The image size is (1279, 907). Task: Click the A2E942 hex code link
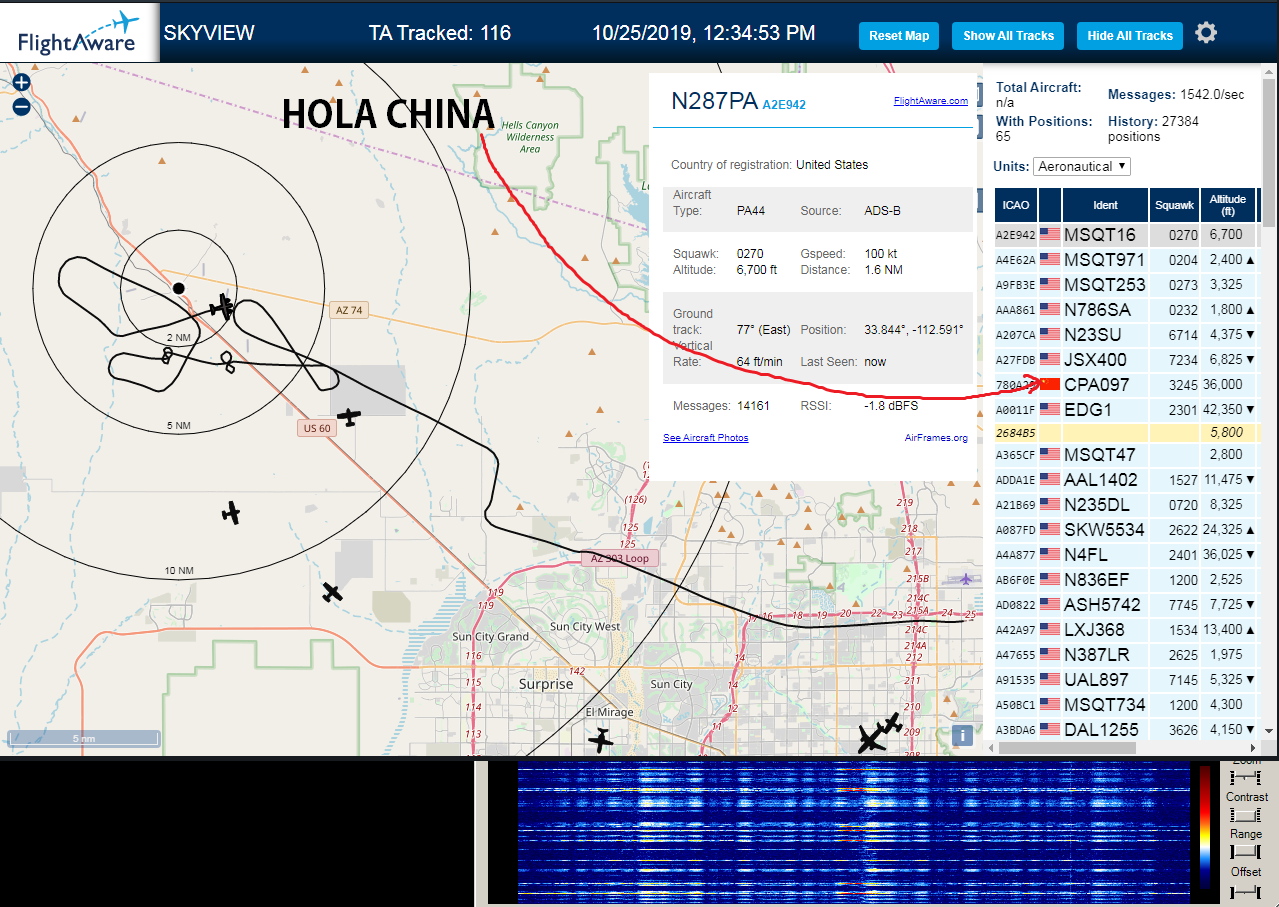784,104
